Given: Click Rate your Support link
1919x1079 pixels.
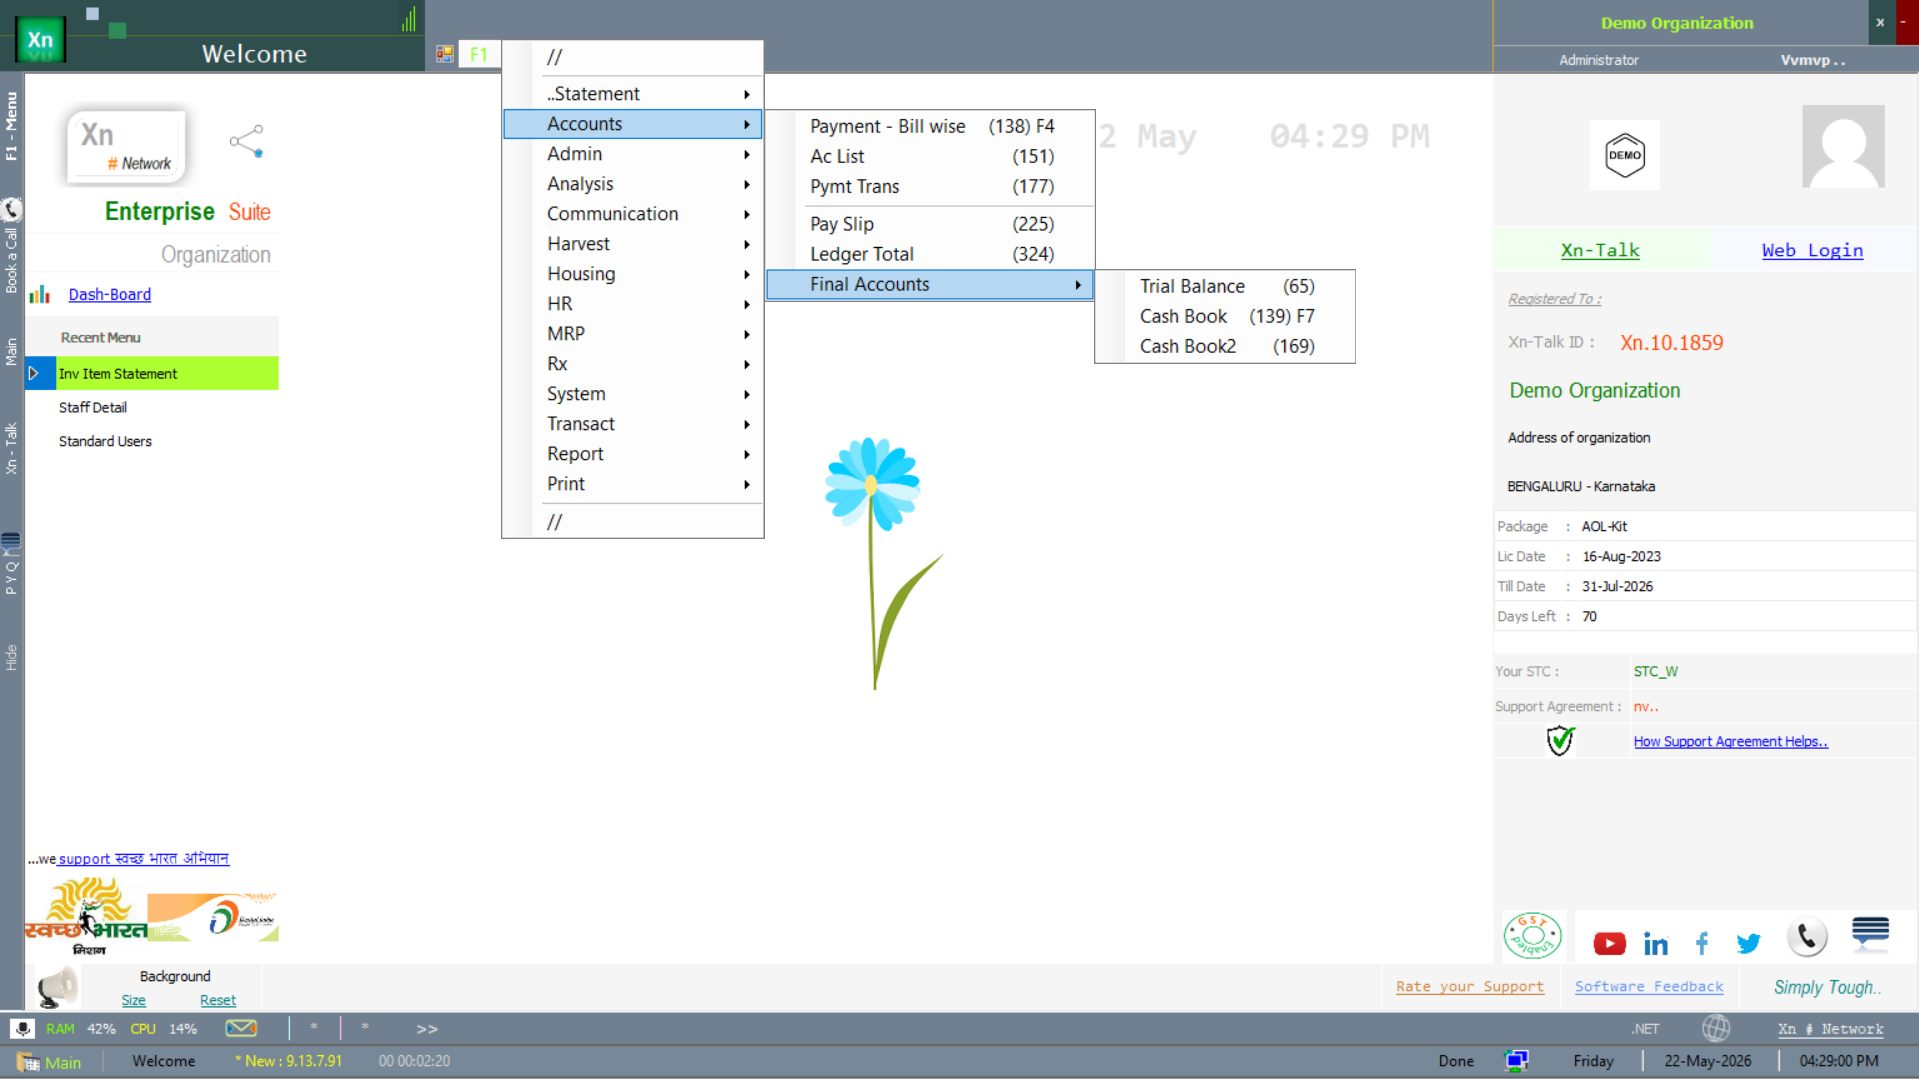Looking at the screenshot, I should 1470,986.
